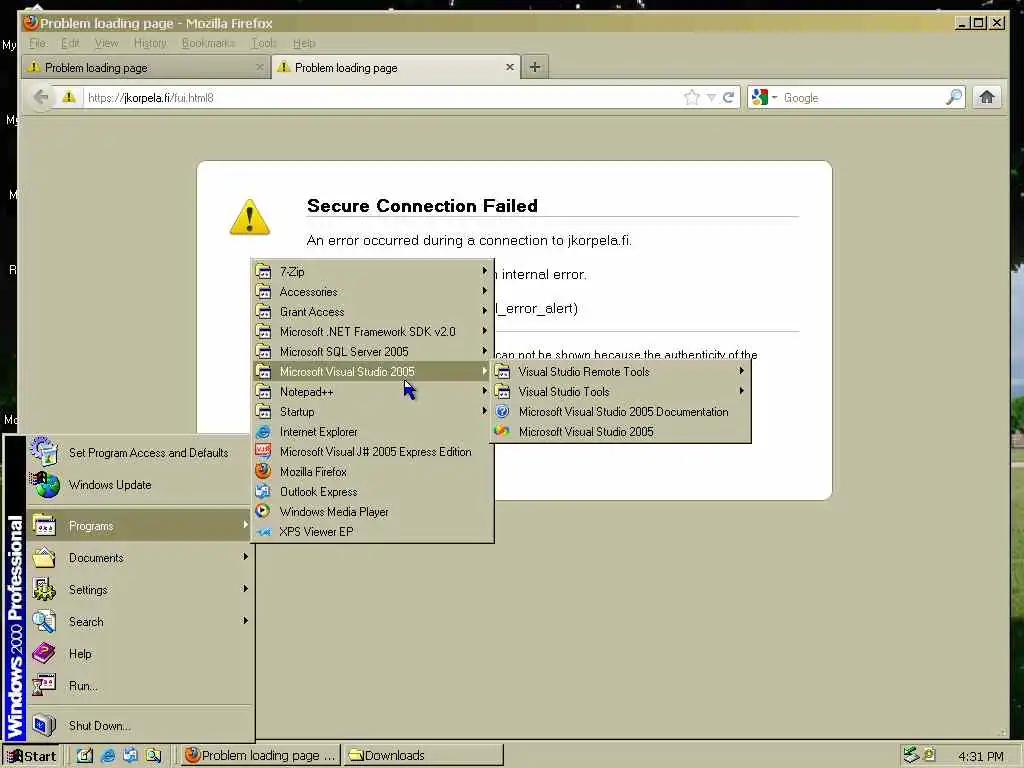The width and height of the screenshot is (1024, 768).
Task: Open a new tab with plus button
Action: [534, 67]
